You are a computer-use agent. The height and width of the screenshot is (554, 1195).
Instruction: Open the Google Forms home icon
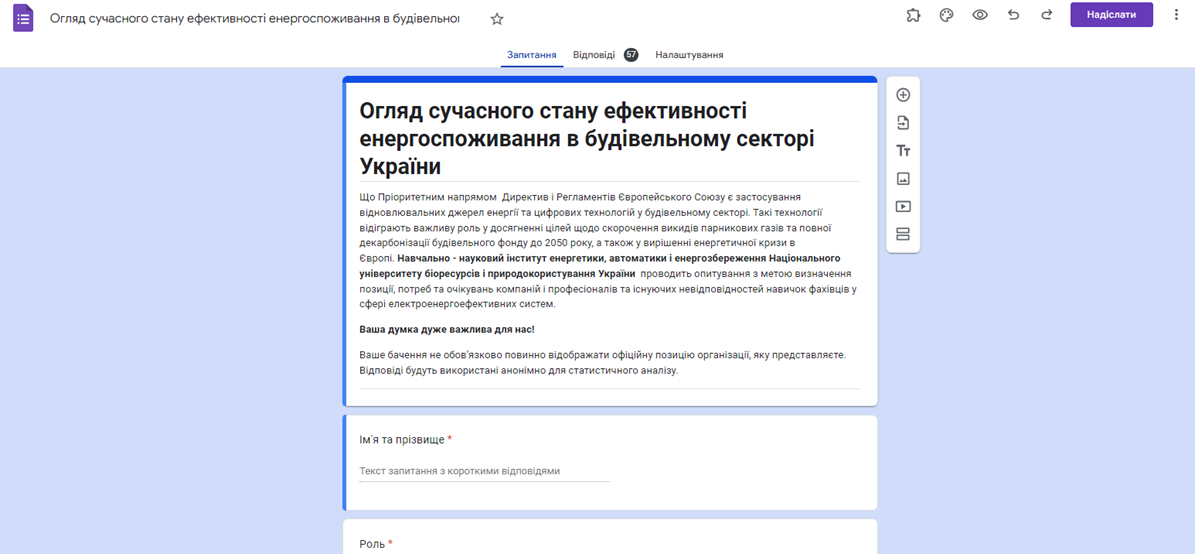point(23,18)
